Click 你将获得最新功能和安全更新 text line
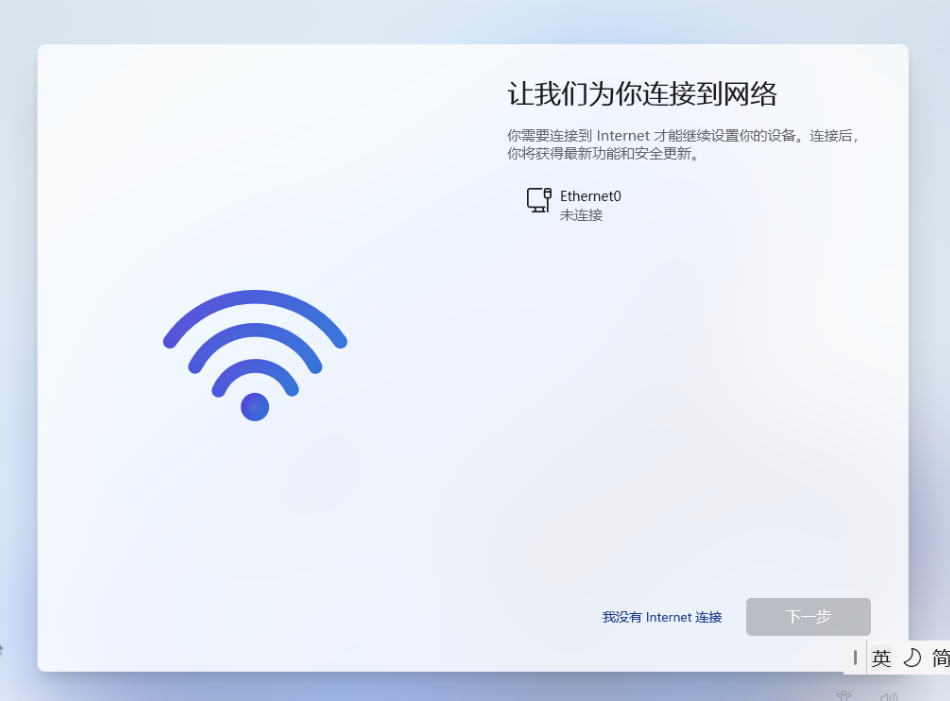The height and width of the screenshot is (701, 950). pyautogui.click(x=603, y=153)
